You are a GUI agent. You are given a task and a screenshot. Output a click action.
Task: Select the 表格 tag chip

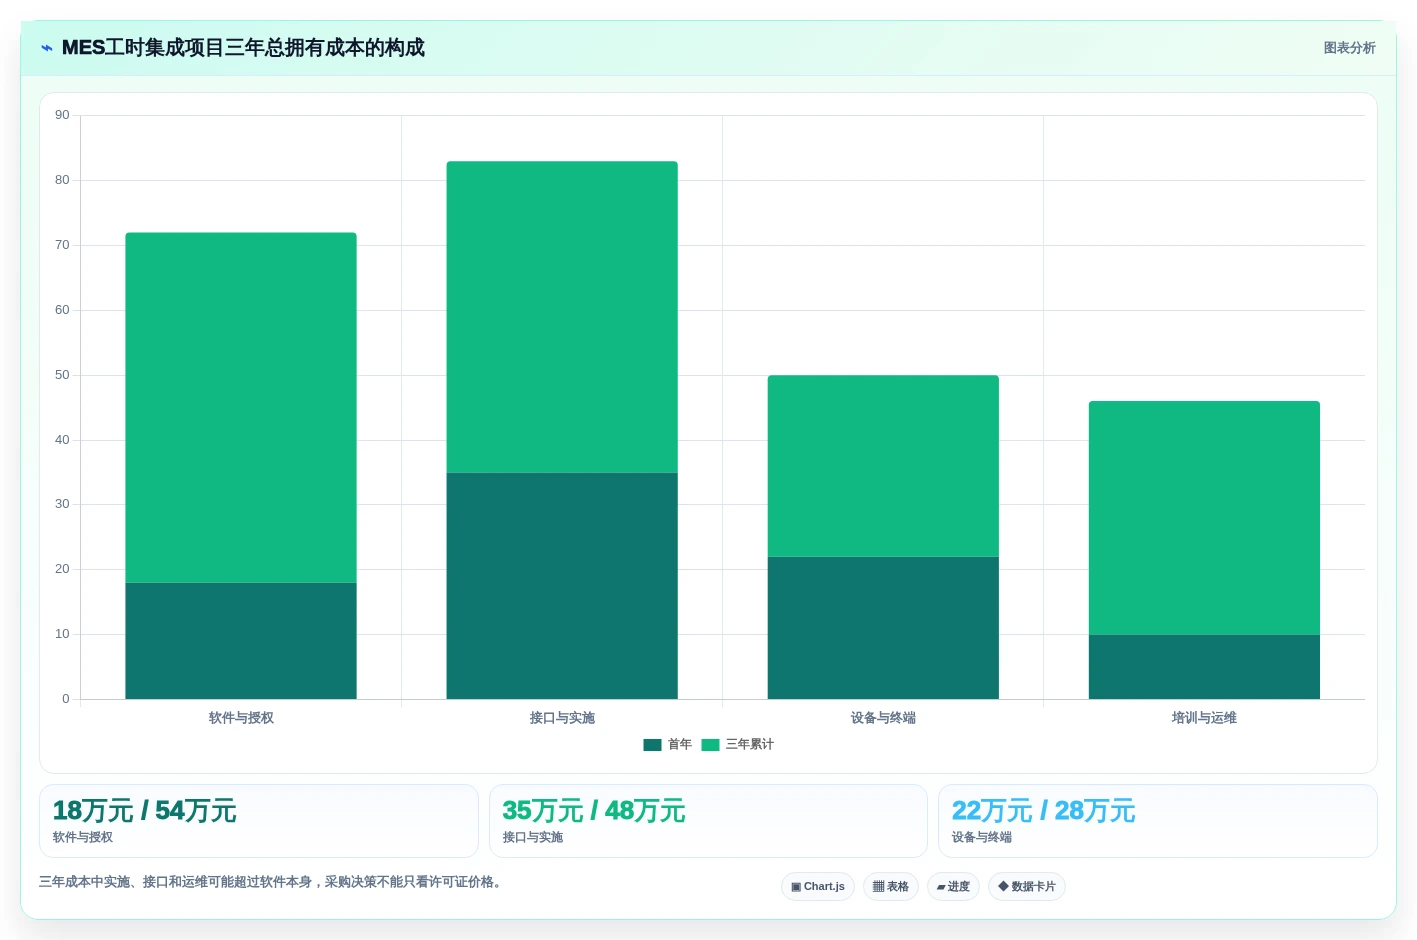click(x=891, y=887)
